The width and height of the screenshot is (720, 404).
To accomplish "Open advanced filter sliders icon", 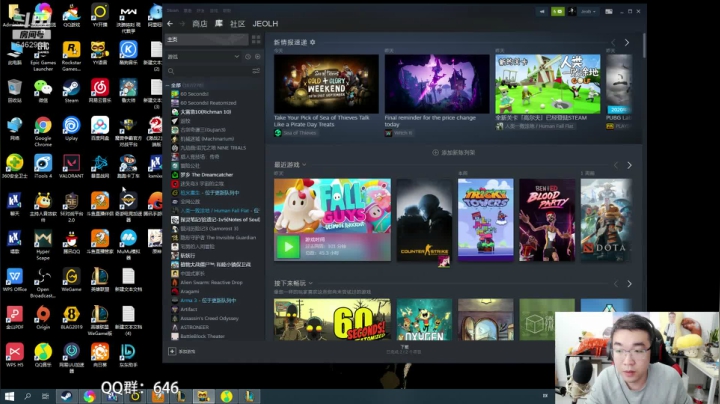I will point(256,71).
